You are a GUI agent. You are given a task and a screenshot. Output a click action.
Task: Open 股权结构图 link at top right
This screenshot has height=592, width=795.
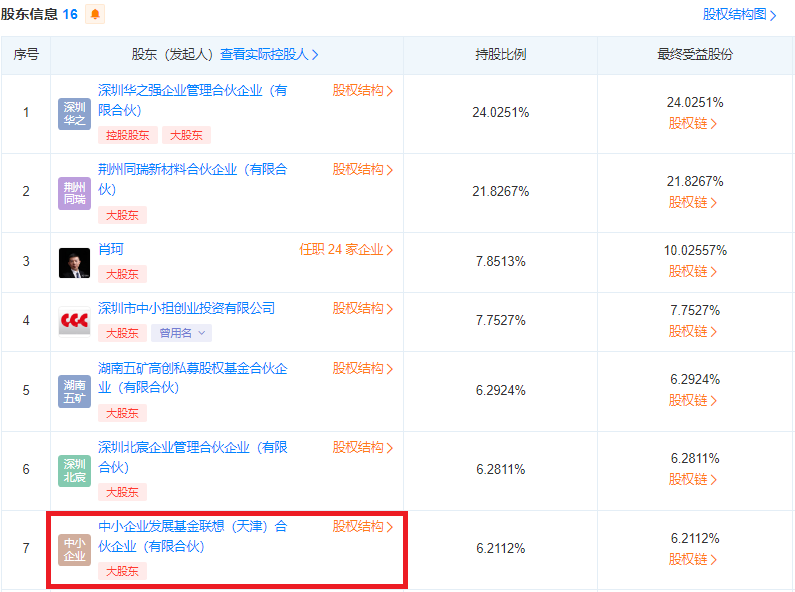pos(739,15)
